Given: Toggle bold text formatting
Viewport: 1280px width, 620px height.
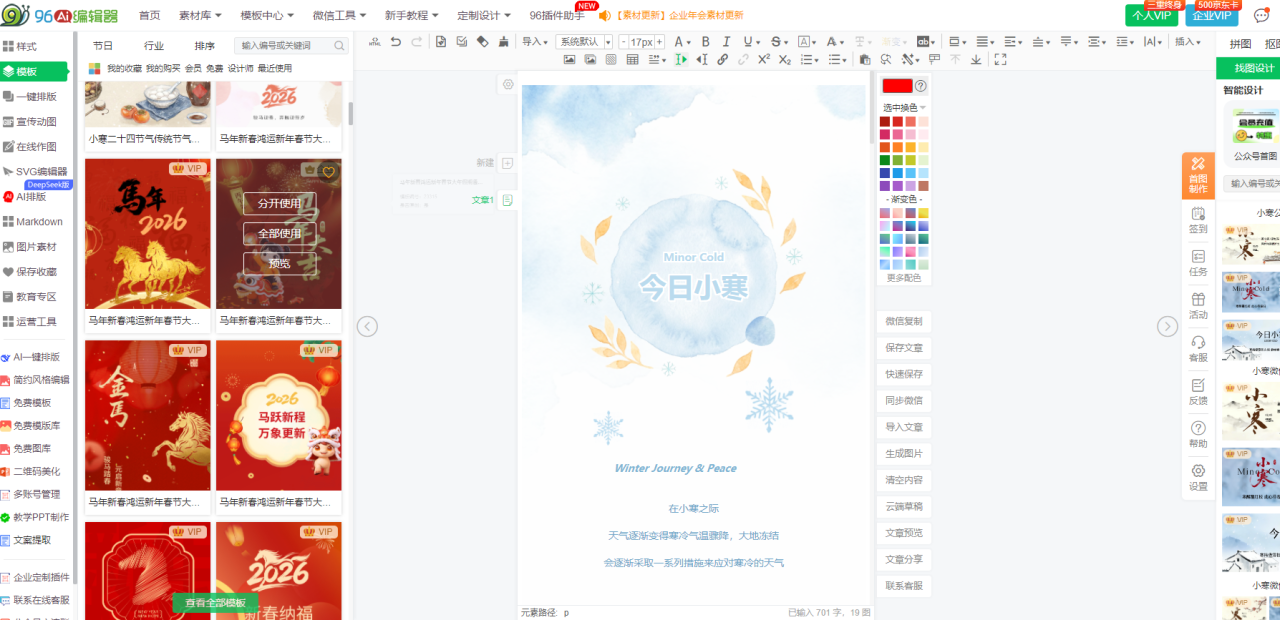Looking at the screenshot, I should [x=705, y=42].
